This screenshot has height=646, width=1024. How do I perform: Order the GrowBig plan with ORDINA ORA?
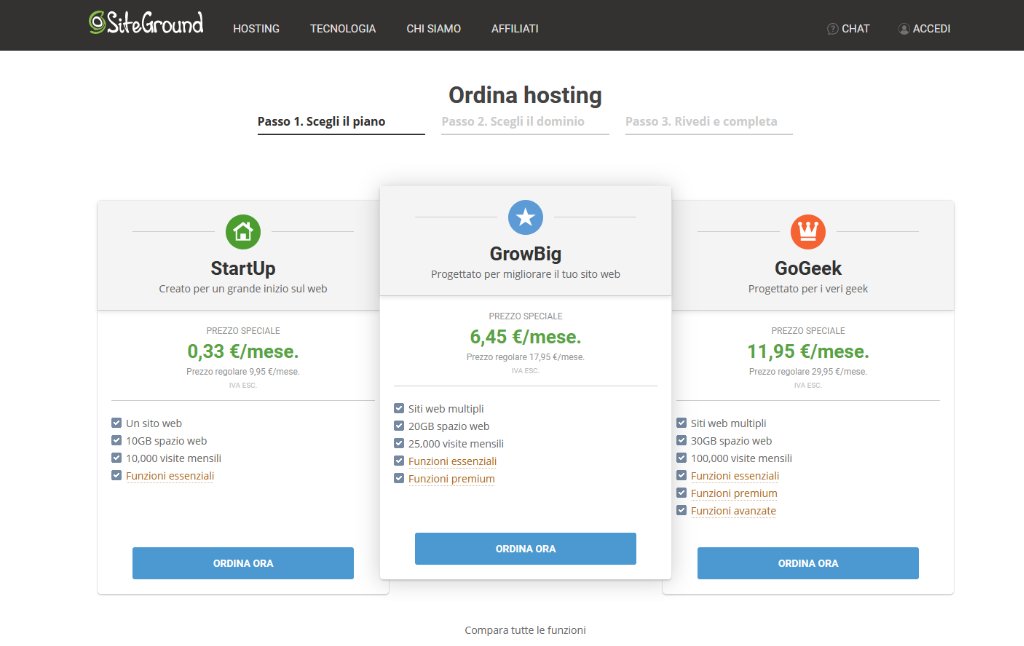(525, 549)
